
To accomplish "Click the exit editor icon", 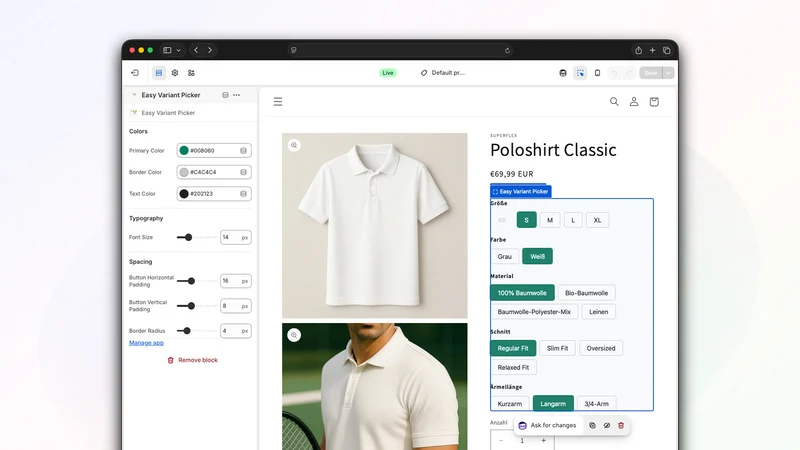I will click(x=135, y=73).
